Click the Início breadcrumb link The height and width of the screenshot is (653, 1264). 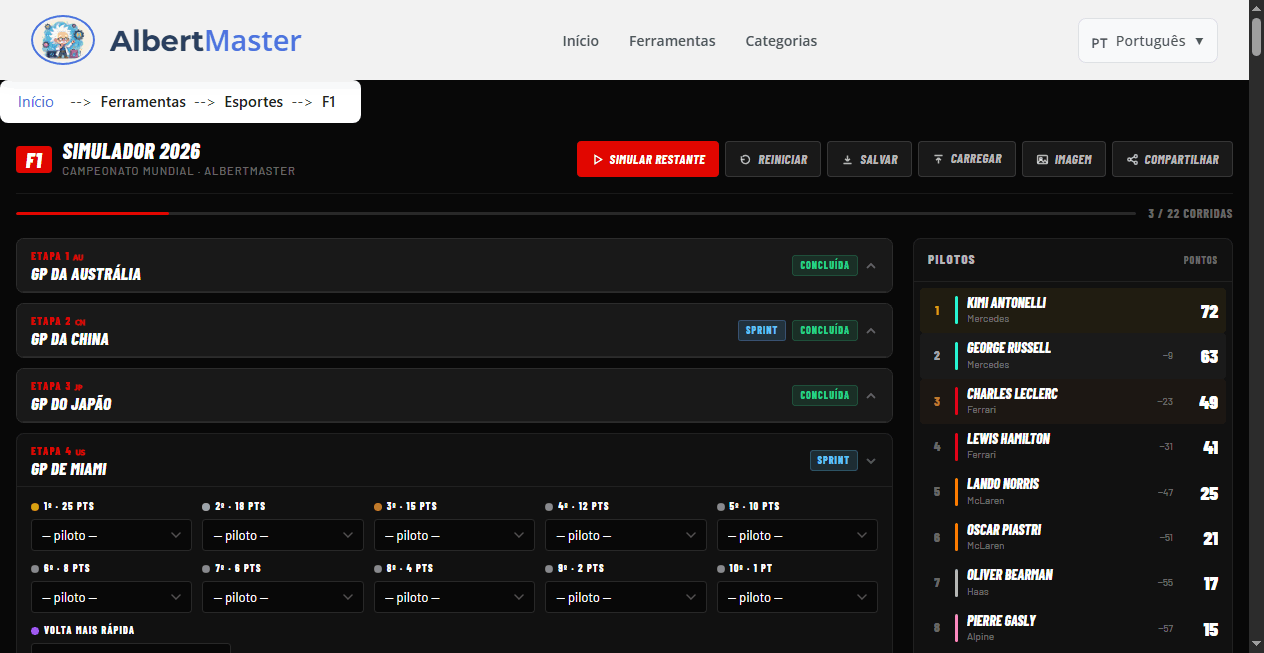(35, 101)
